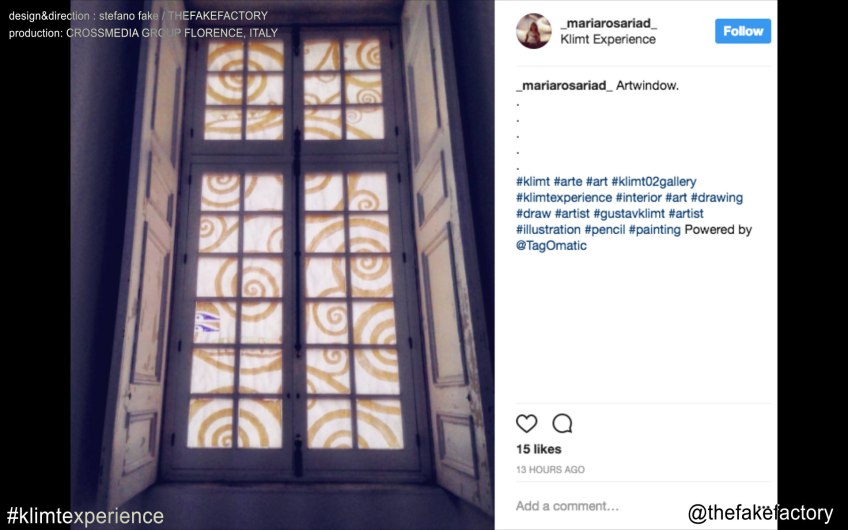Click the caption author name _mariarosariad_
Viewport: 848px width, 530px height.
point(564,85)
